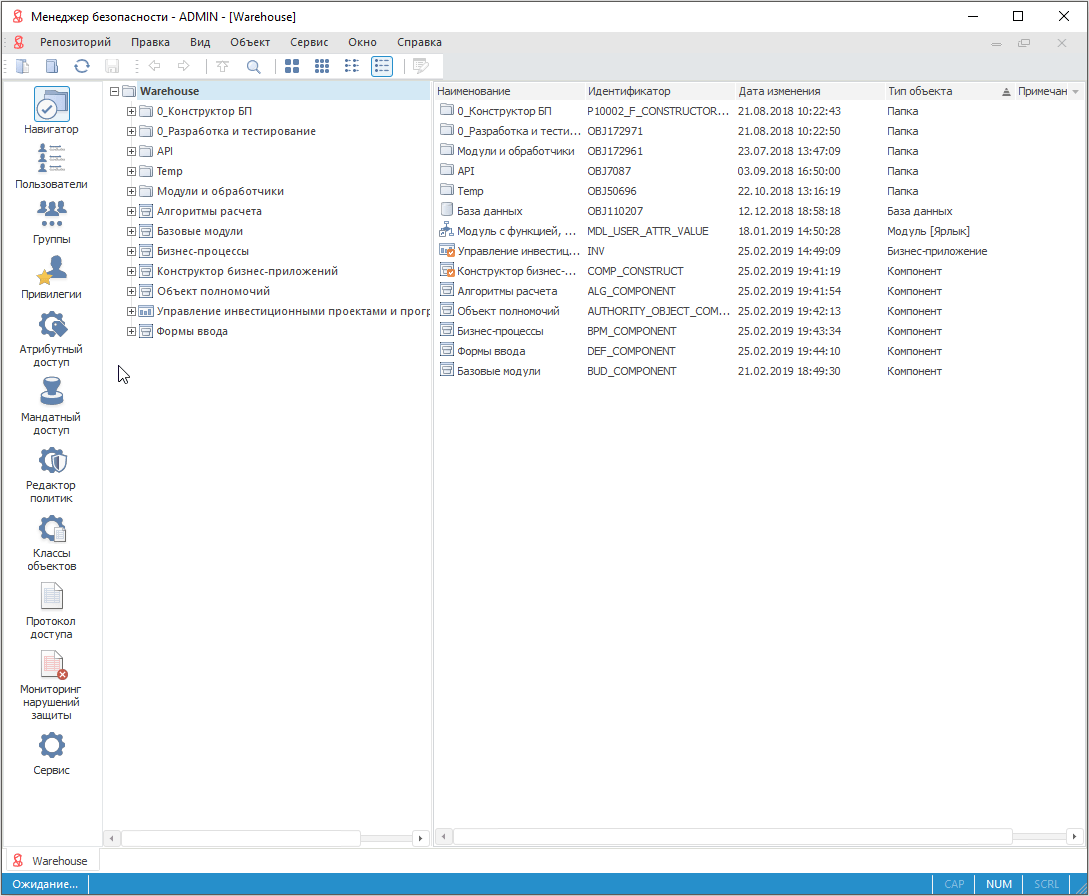1089x896 pixels.
Task: Expand the API folder in tree
Action: 131,151
